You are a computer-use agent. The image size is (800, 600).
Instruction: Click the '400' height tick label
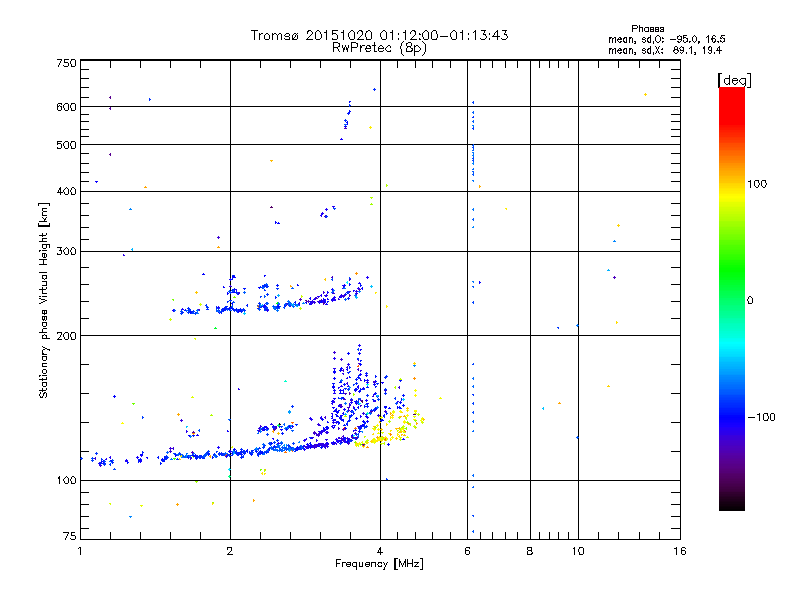66,191
